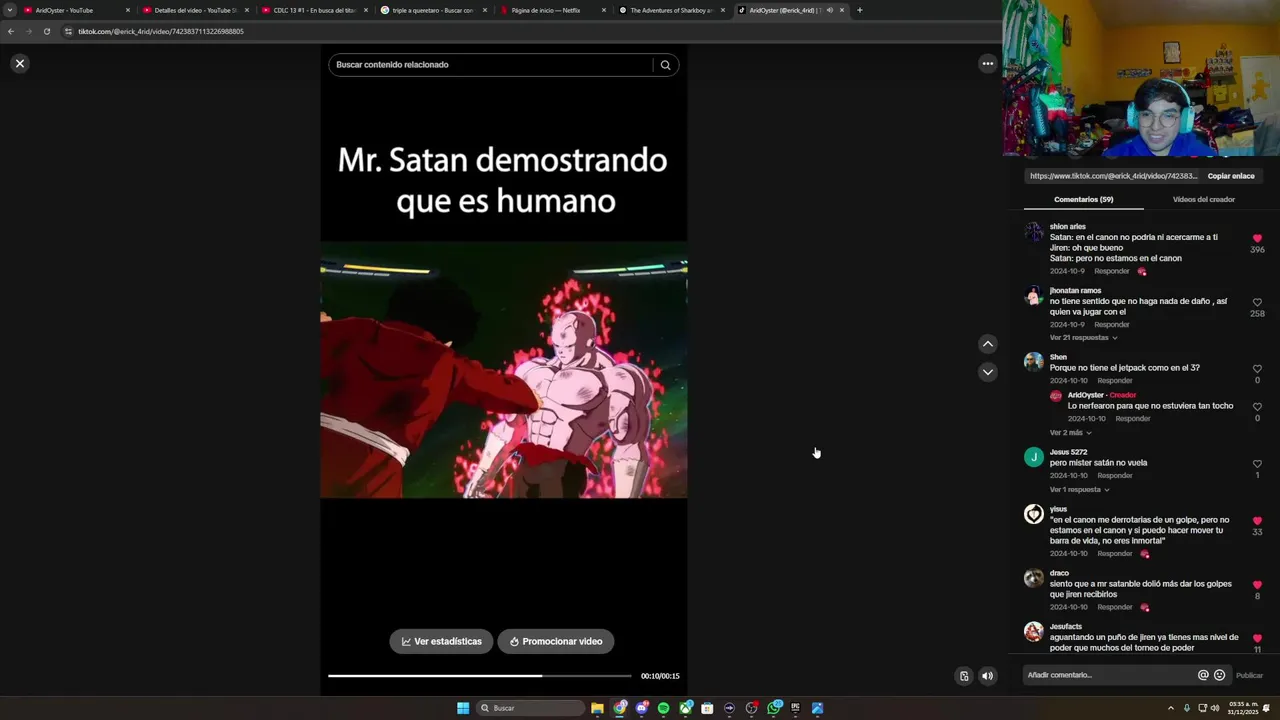
Task: Switch to Videos del creador tab
Action: (x=1204, y=199)
